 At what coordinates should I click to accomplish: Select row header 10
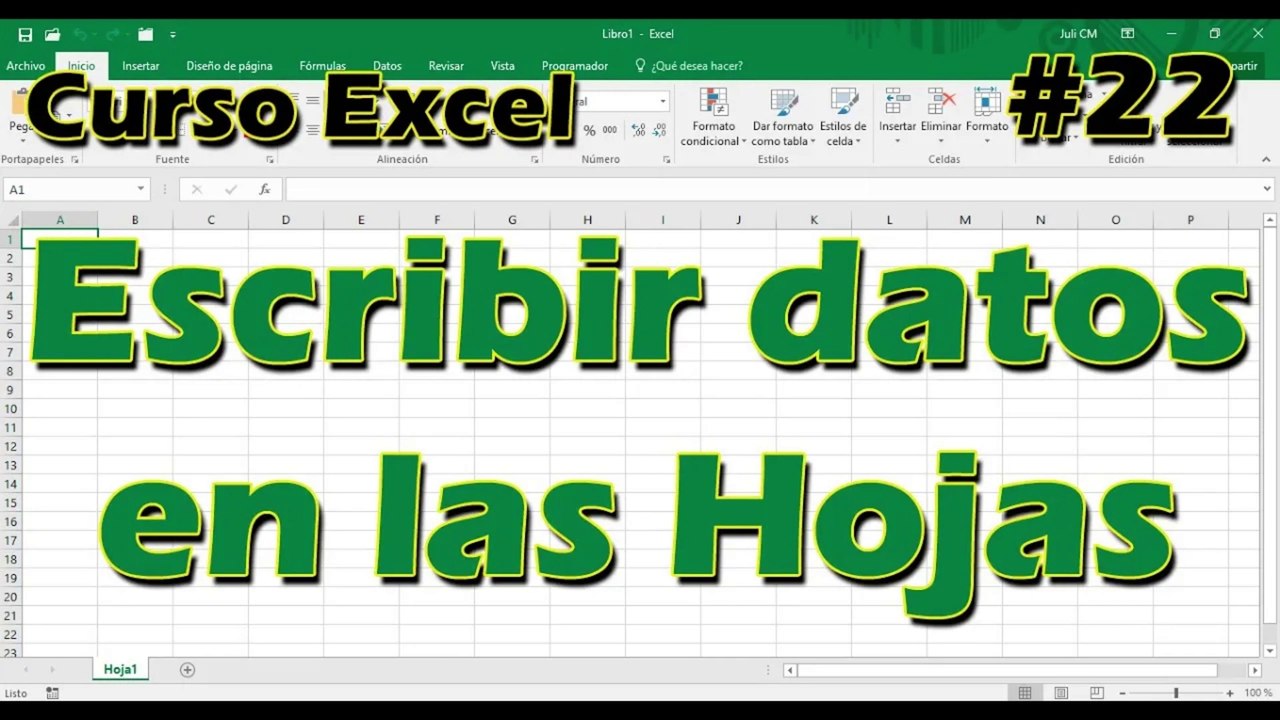point(11,408)
